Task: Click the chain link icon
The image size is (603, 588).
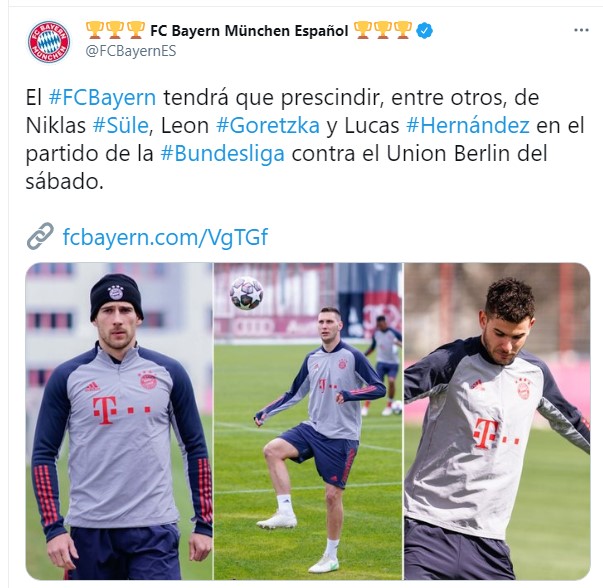Action: coord(40,236)
